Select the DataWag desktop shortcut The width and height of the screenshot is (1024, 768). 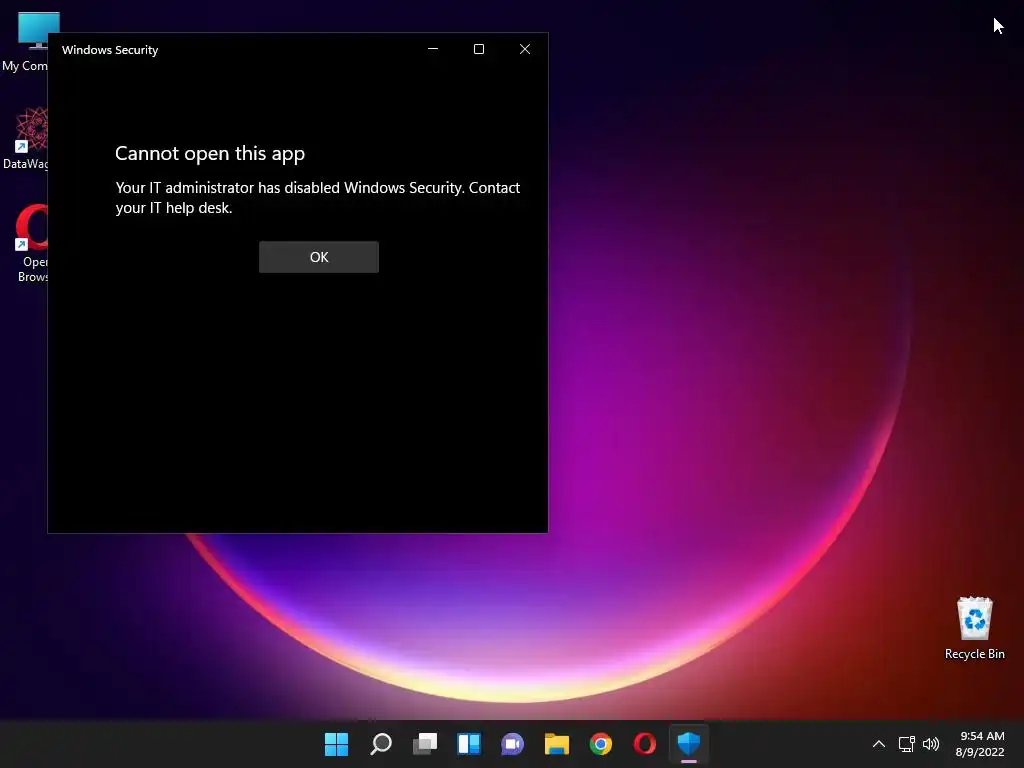(x=26, y=138)
